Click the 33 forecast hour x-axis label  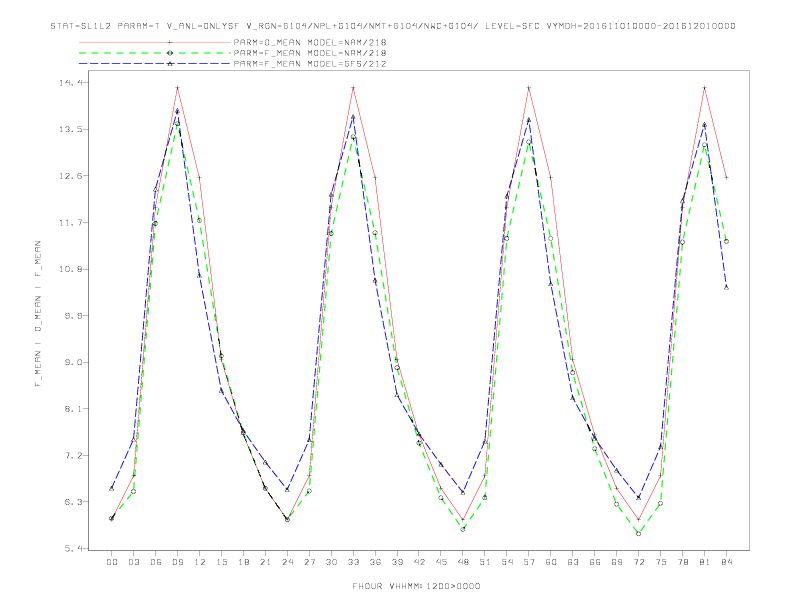click(x=353, y=562)
